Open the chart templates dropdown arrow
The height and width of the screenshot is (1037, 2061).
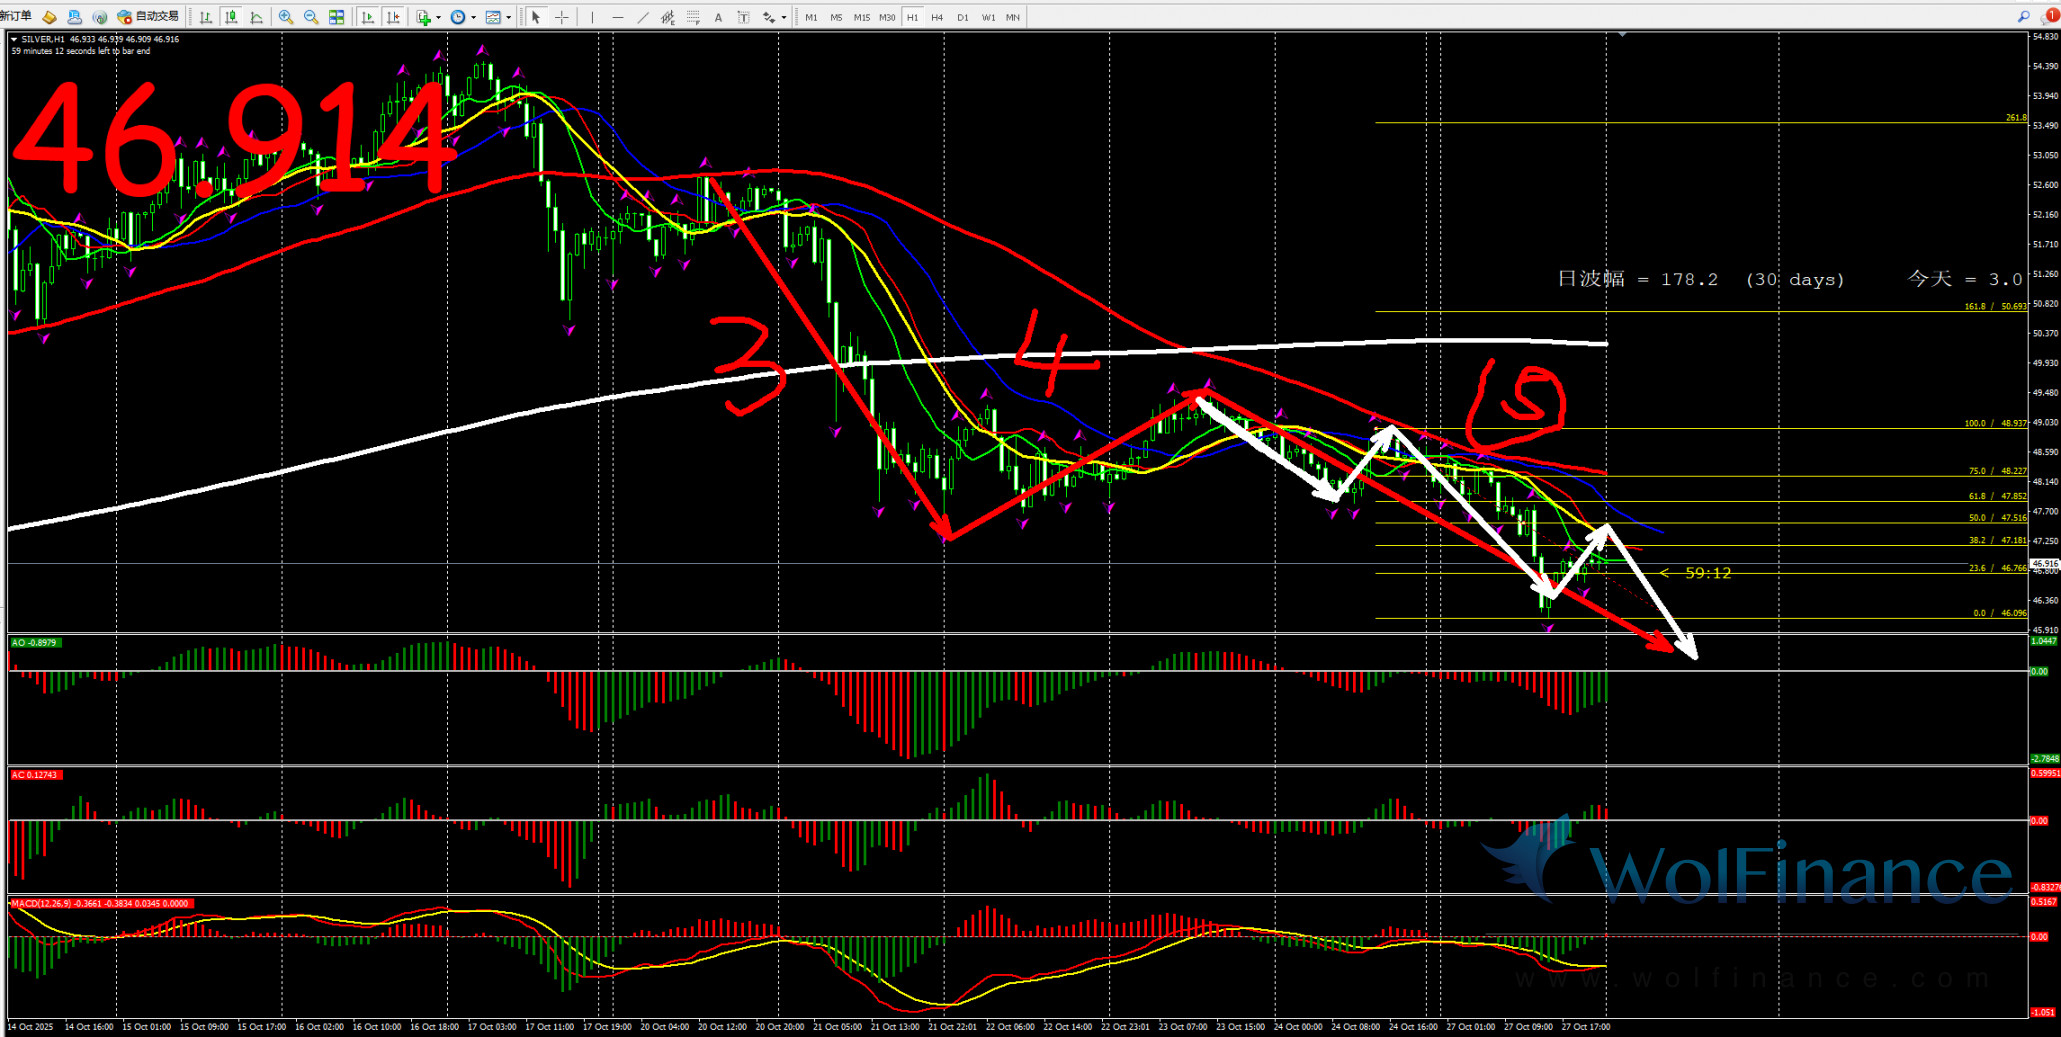point(508,17)
